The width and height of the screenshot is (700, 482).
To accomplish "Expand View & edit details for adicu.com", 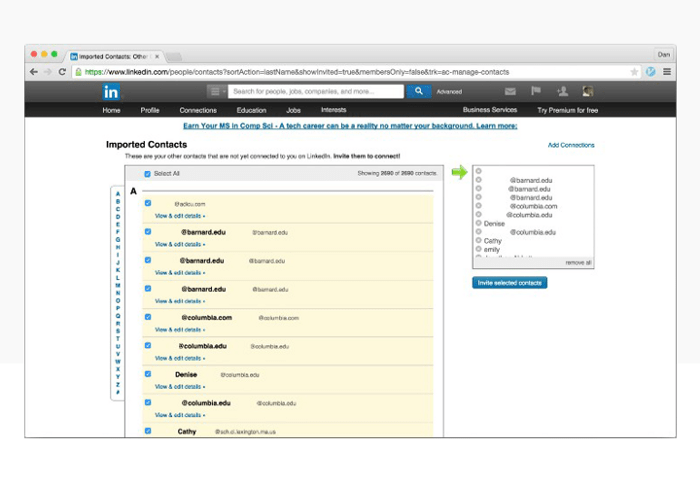I will click(x=180, y=216).
